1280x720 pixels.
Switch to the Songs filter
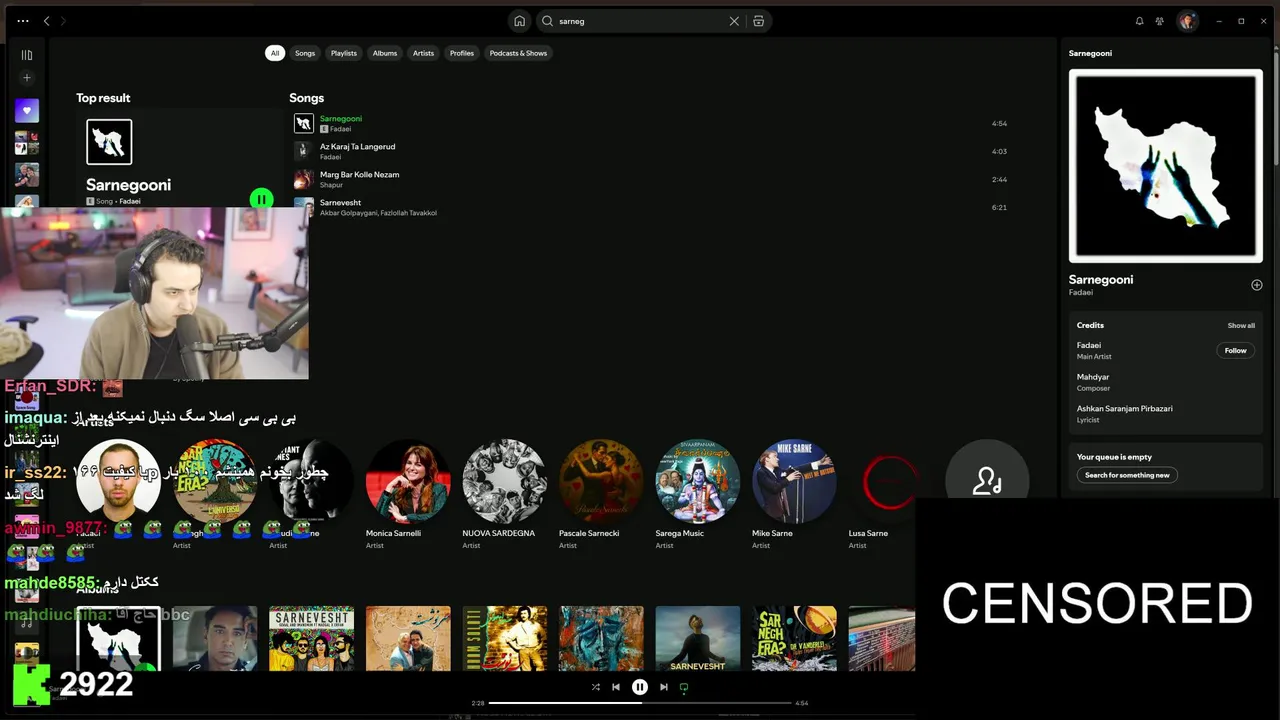pos(305,53)
